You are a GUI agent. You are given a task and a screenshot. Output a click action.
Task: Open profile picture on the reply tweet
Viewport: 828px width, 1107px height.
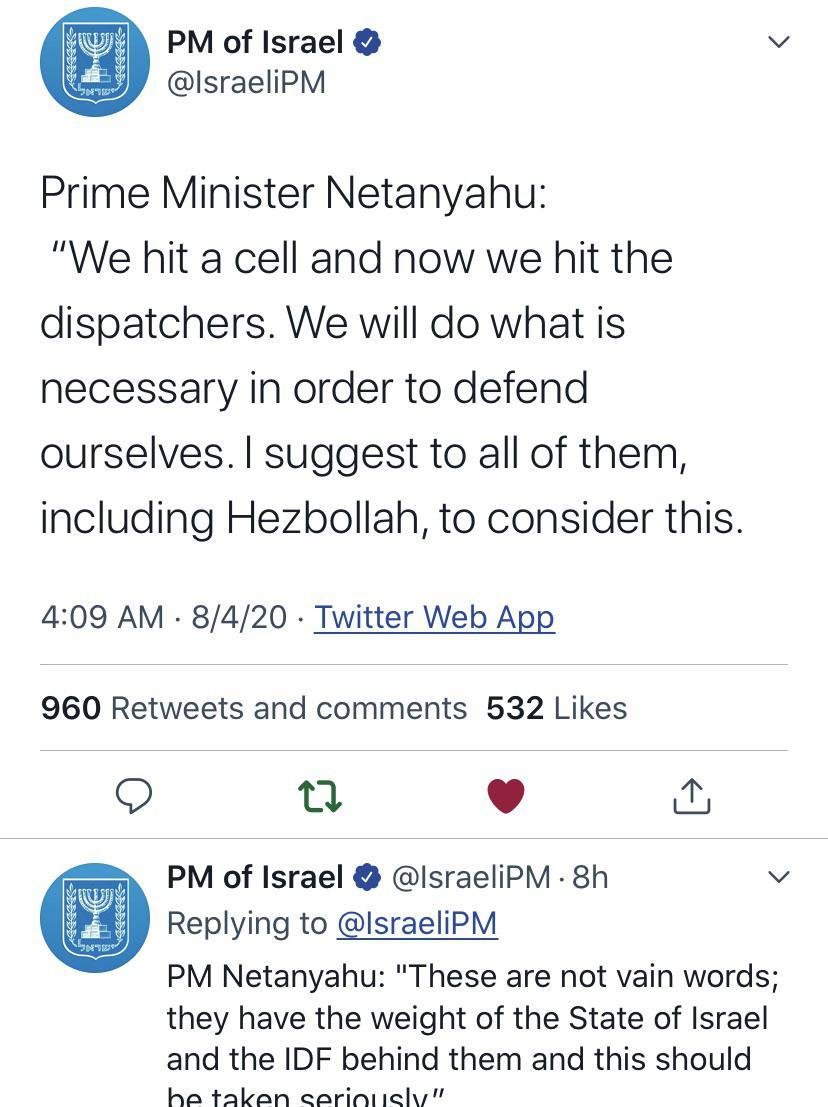(x=87, y=917)
